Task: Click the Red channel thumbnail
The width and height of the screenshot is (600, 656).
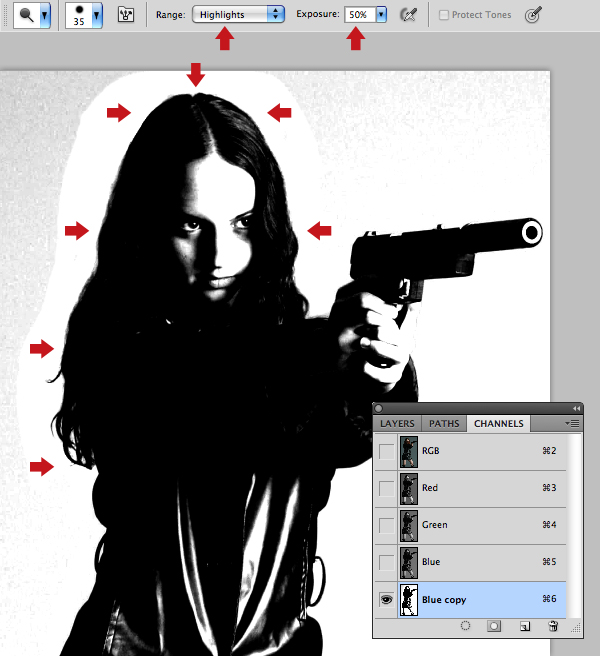Action: 409,489
